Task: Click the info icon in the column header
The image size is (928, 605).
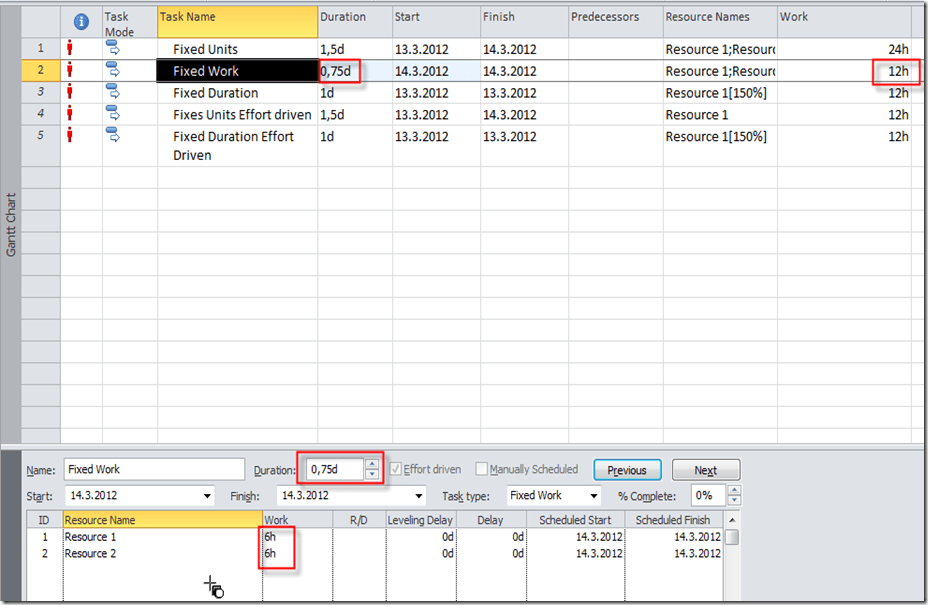Action: (81, 22)
